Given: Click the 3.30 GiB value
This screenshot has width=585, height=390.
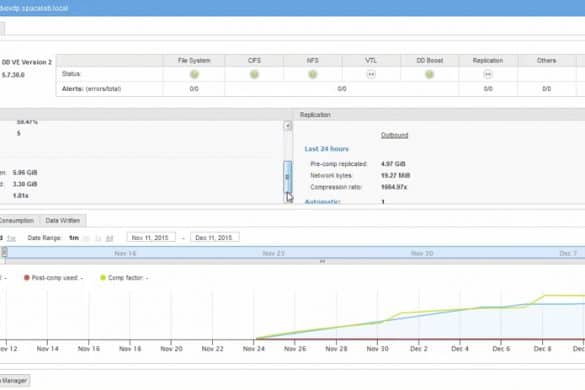Looking at the screenshot, I should [25, 184].
